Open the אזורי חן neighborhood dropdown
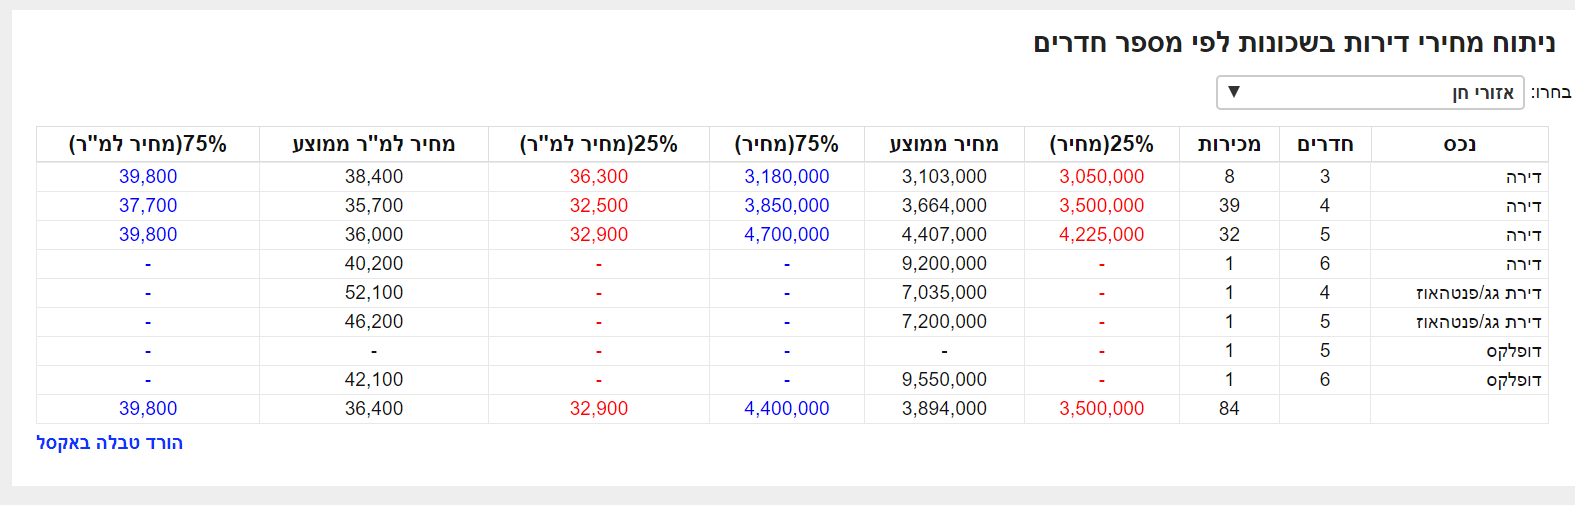Screen dimensions: 1575x505 [1370, 93]
